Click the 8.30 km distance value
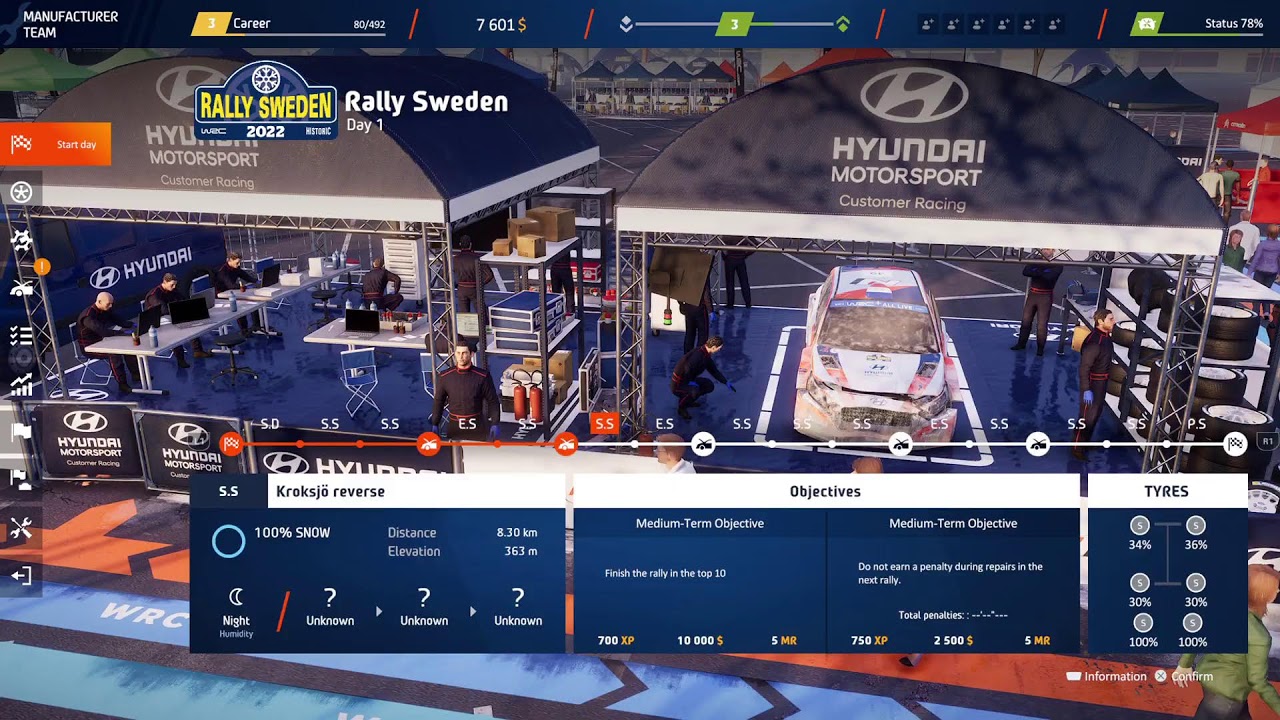 coord(517,533)
